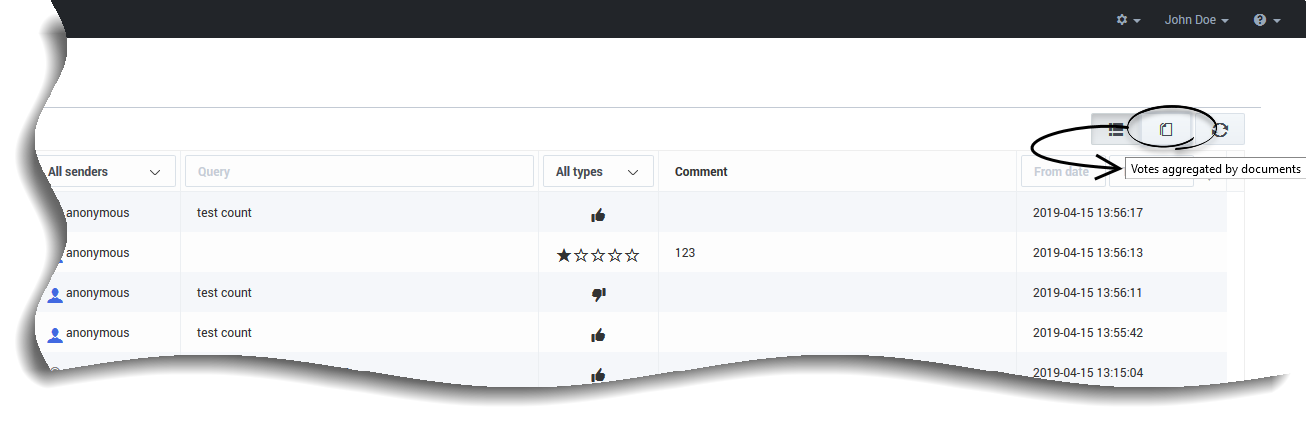This screenshot has height=422, width=1306.
Task: Click thumbs-up in the 13:15:04 row
Action: click(x=598, y=374)
